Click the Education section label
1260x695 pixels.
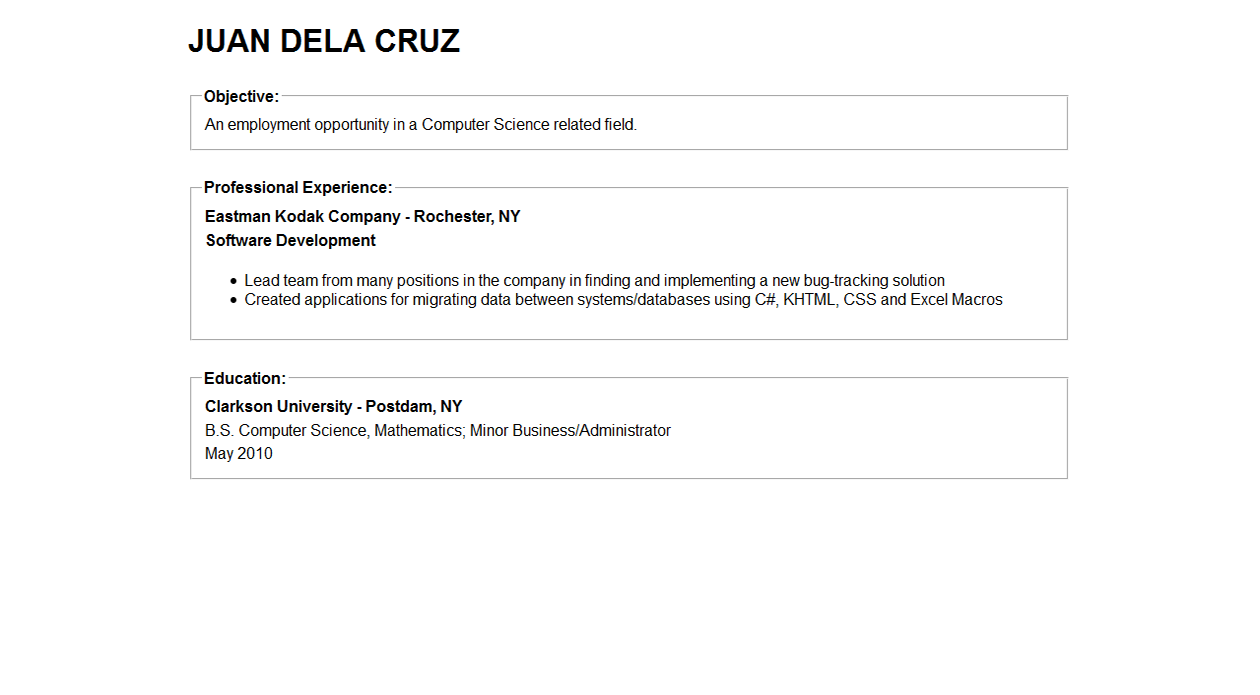(245, 379)
